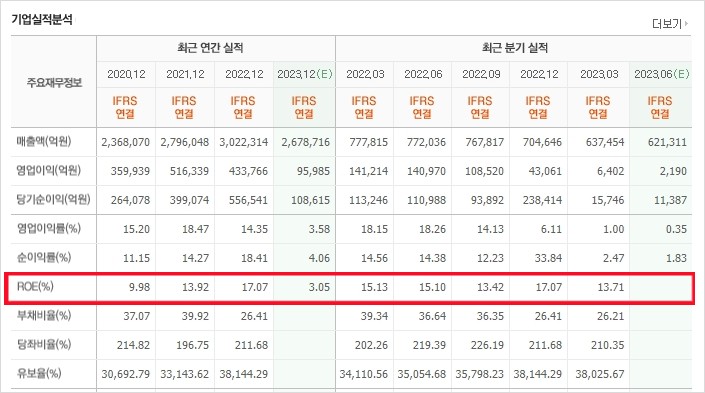Viewport: 705px width, 393px height.
Task: Select debt ratio value 37.07
Action: coord(137,316)
